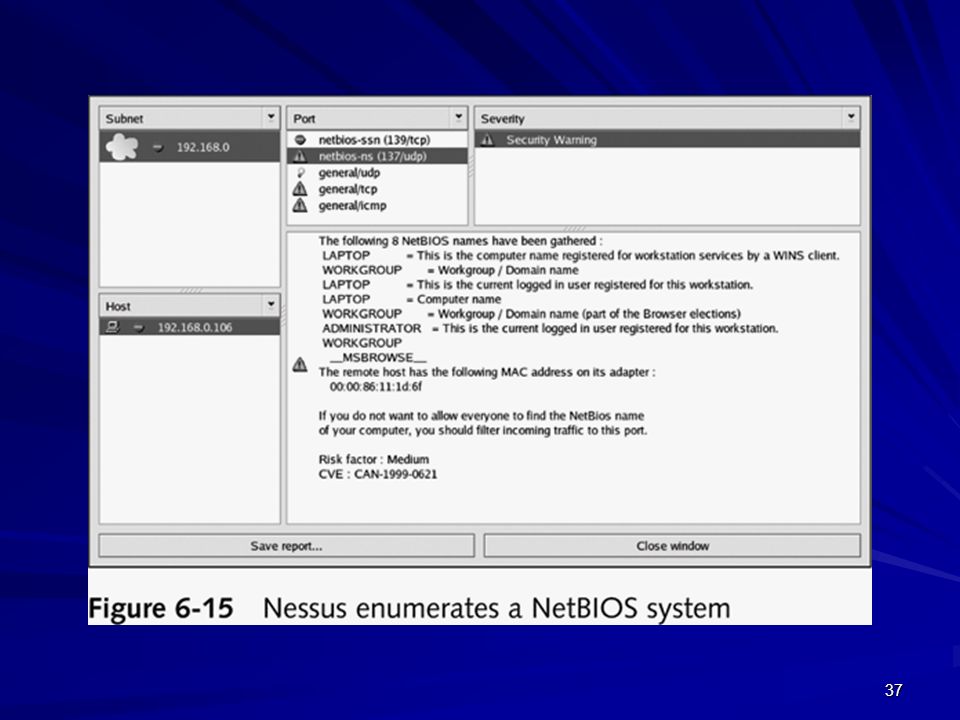Viewport: 960px width, 720px height.
Task: Click the 'The following 8 NetBIOS names' line
Action: [460, 241]
